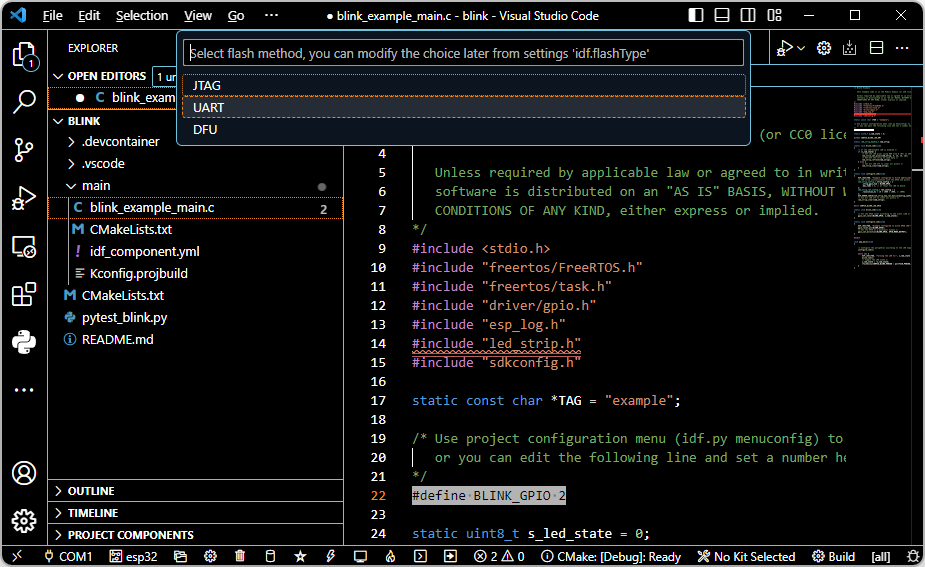
Task: Open the View menu
Action: click(x=198, y=16)
